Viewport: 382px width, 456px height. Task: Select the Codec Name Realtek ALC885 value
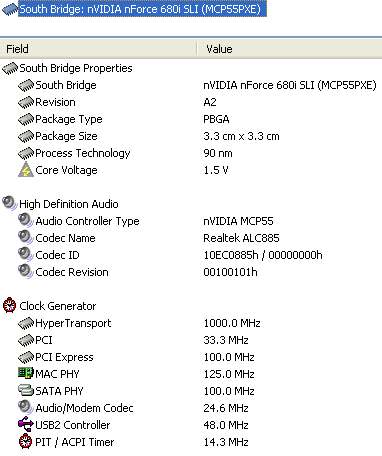click(241, 238)
